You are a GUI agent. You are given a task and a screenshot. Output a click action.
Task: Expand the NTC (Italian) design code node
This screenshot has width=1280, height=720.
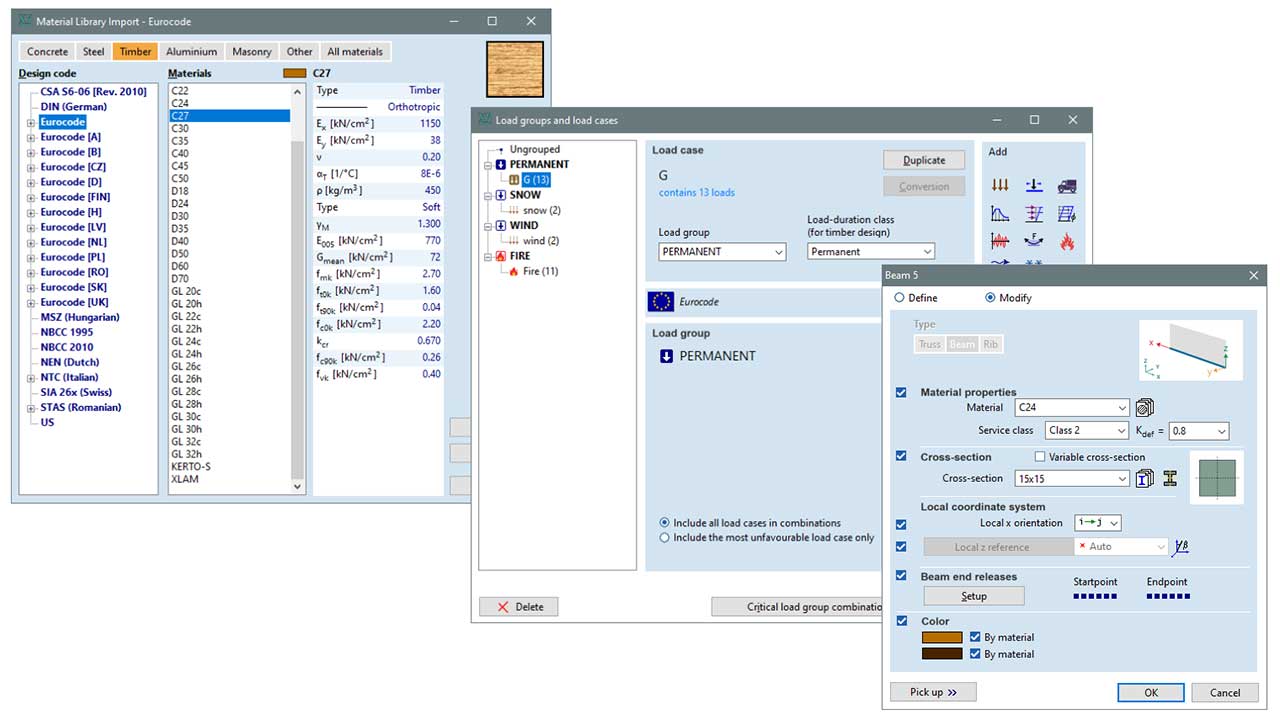32,378
